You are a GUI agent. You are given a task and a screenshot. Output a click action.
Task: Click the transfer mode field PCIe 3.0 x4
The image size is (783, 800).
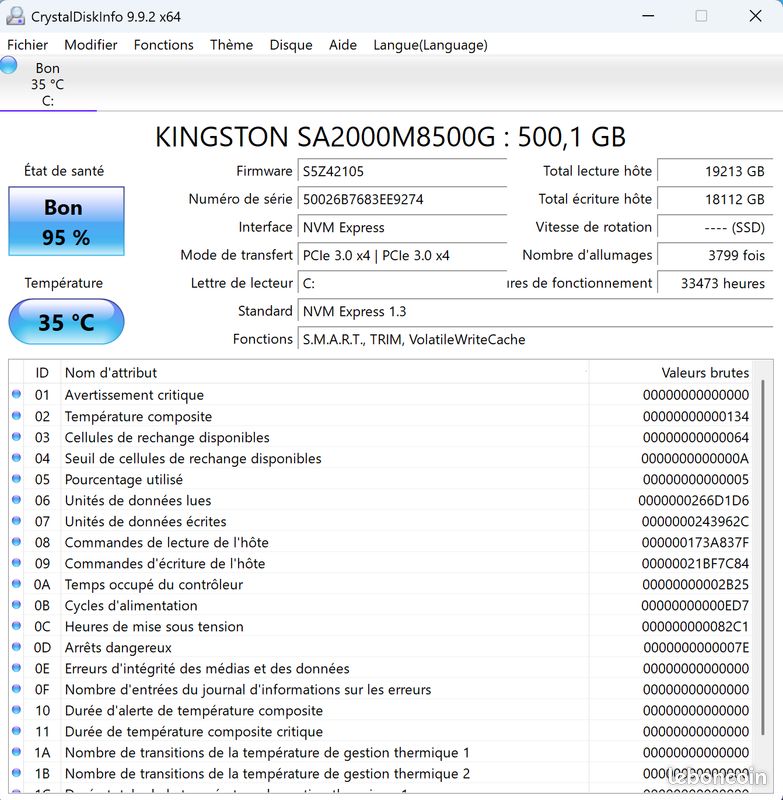coord(402,256)
